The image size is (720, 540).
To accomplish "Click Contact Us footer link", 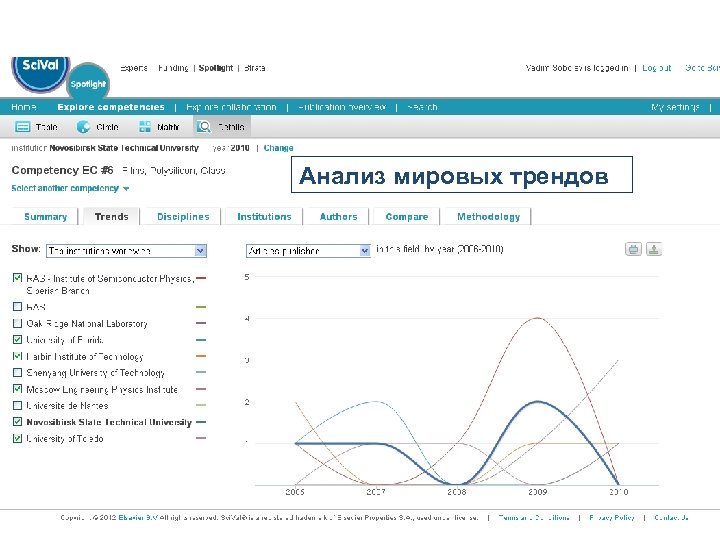I will pos(671,518).
